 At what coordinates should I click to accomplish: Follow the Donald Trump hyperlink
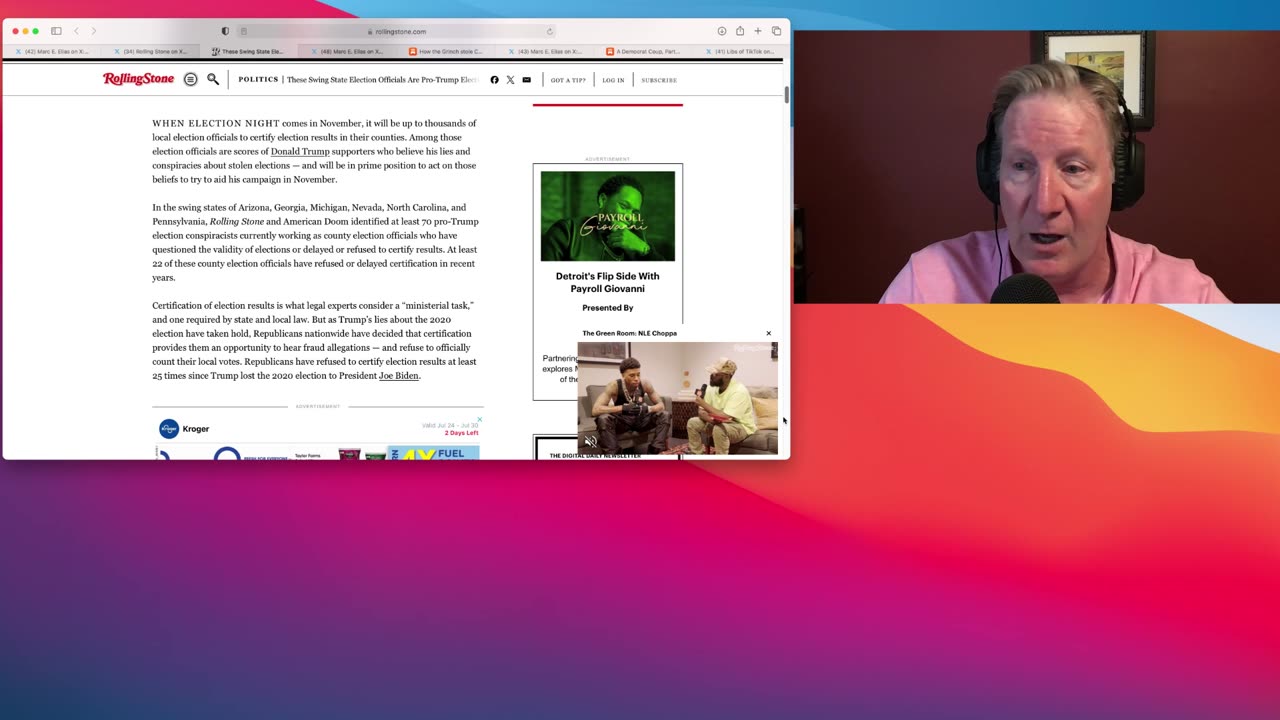click(x=300, y=152)
